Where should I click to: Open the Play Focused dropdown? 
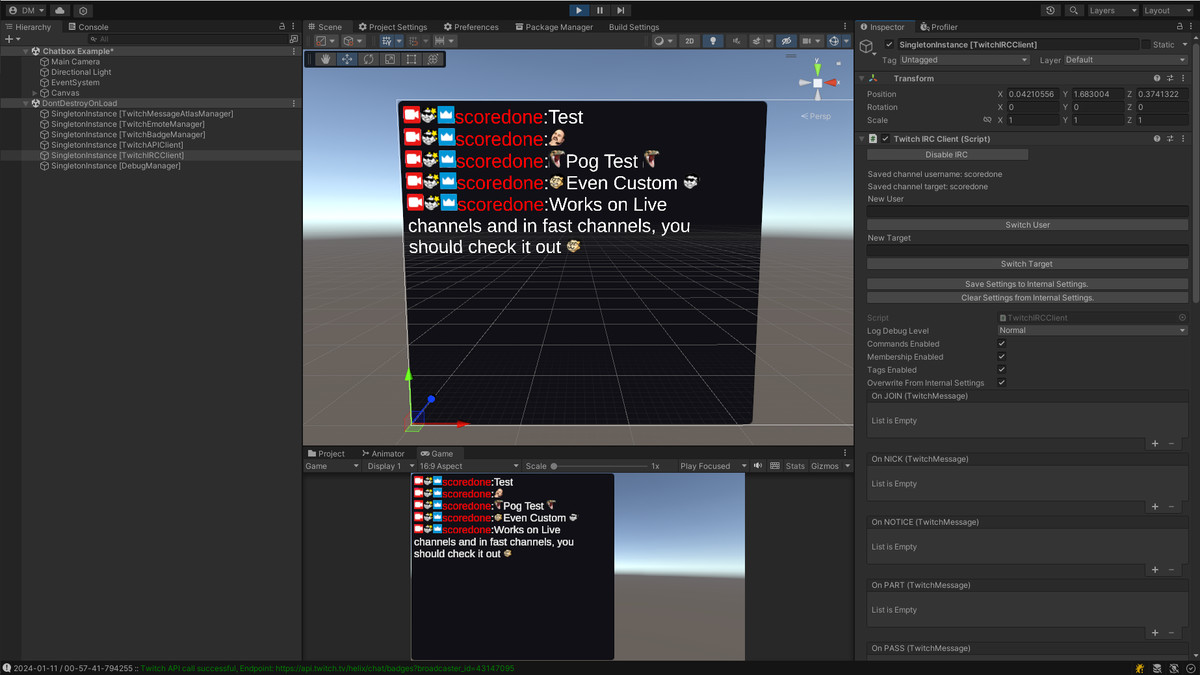(712, 466)
